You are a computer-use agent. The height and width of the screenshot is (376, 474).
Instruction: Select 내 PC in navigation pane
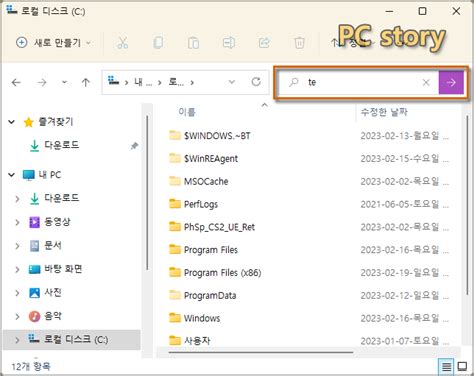coord(42,175)
